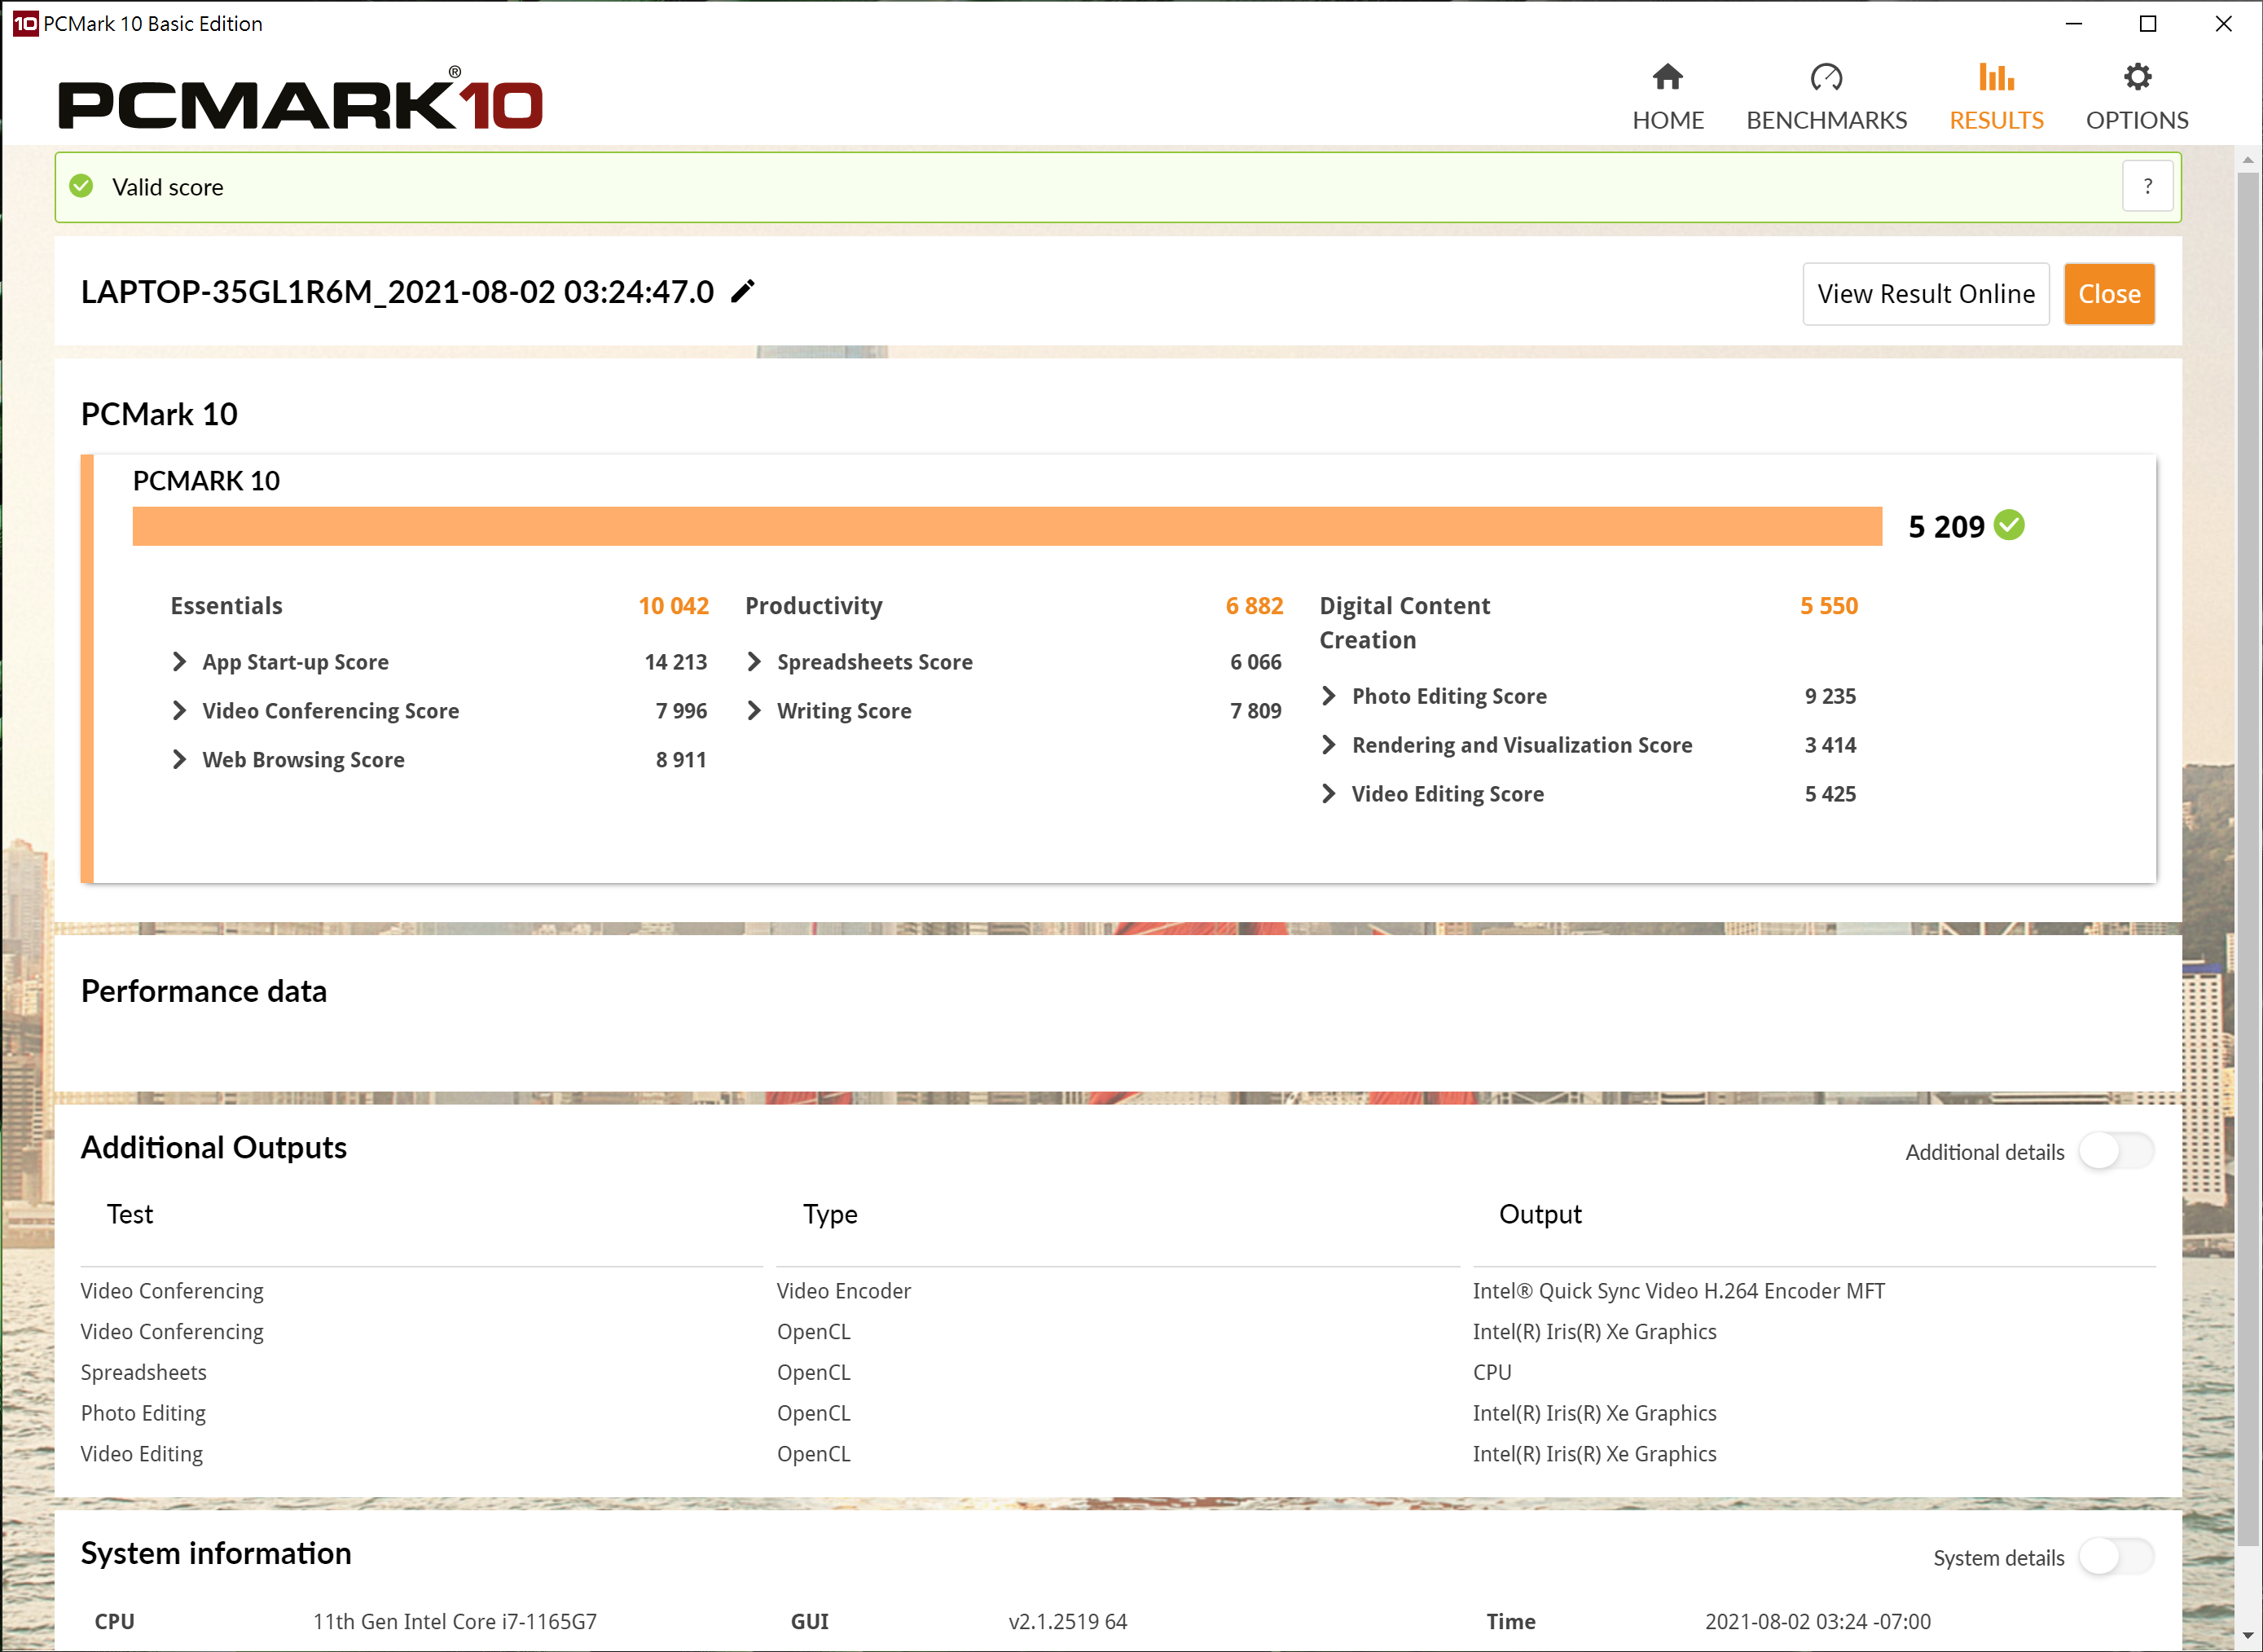This screenshot has width=2263, height=1652.
Task: Expand the Web Browsing Score row
Action: pyautogui.click(x=180, y=760)
